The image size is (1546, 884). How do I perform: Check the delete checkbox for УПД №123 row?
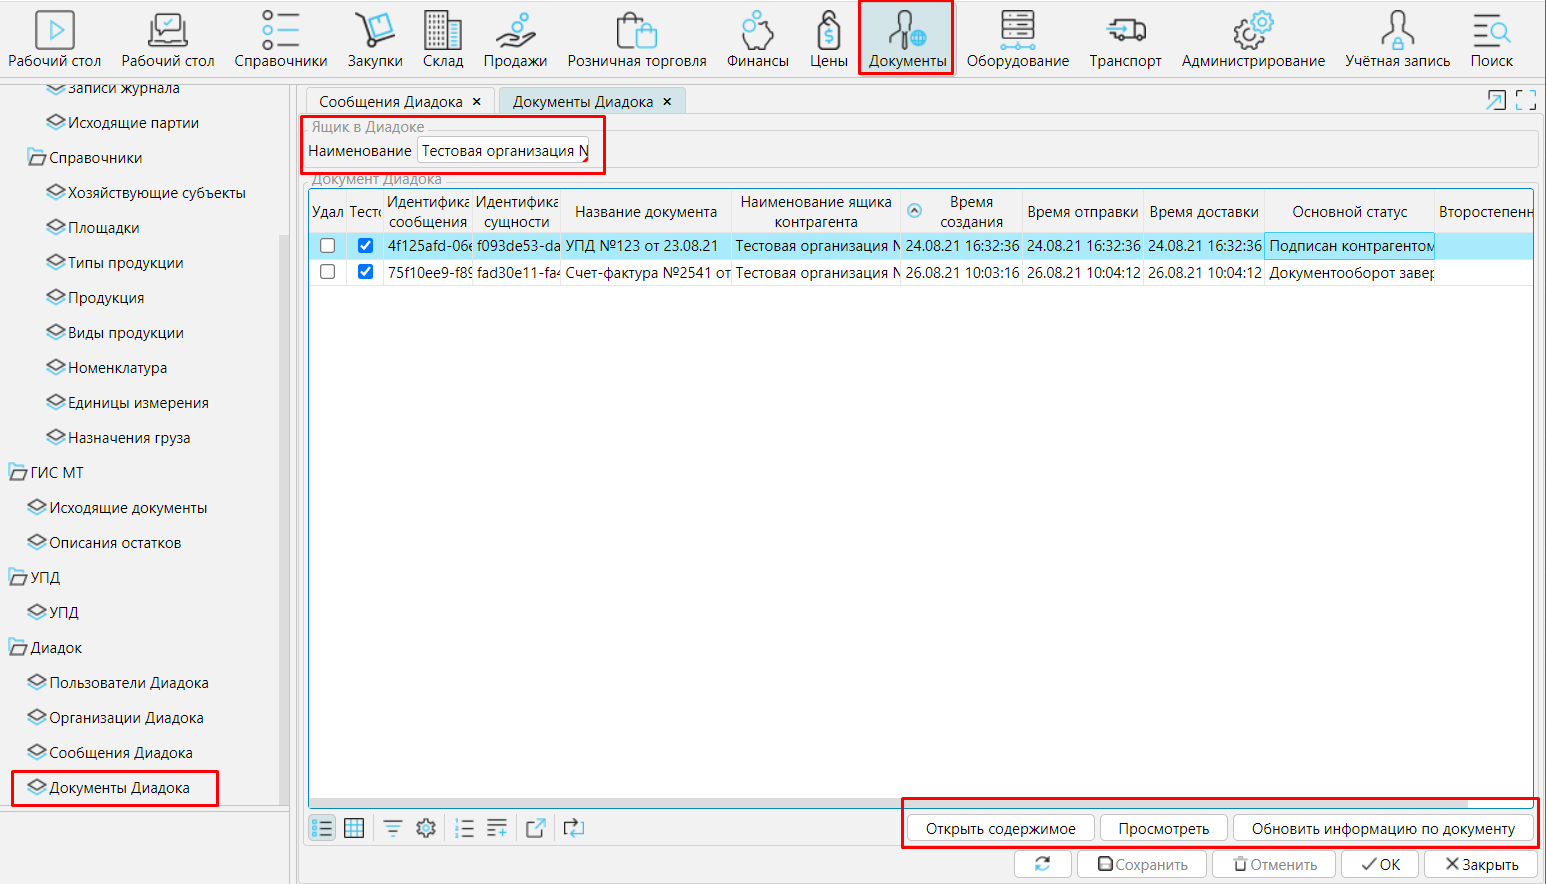(327, 246)
